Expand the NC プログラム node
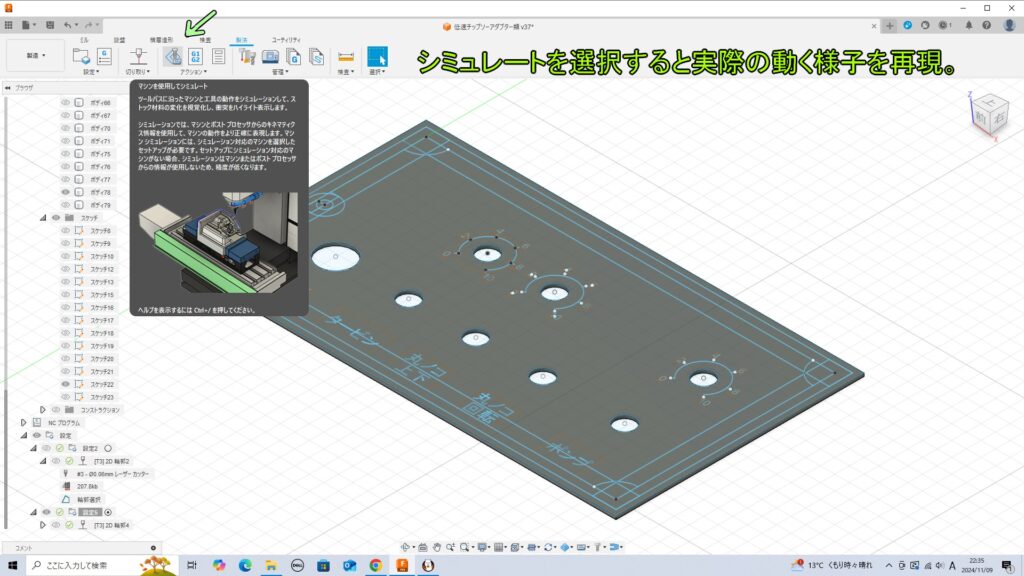The height and width of the screenshot is (576, 1024). (x=24, y=423)
